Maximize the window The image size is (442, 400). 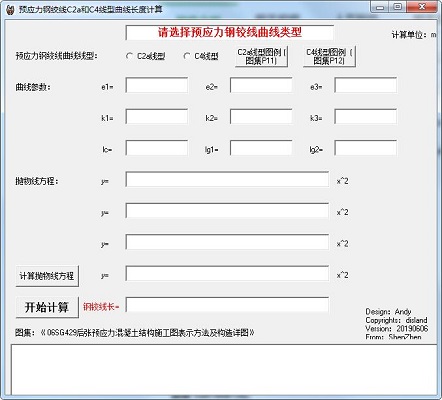coord(397,7)
